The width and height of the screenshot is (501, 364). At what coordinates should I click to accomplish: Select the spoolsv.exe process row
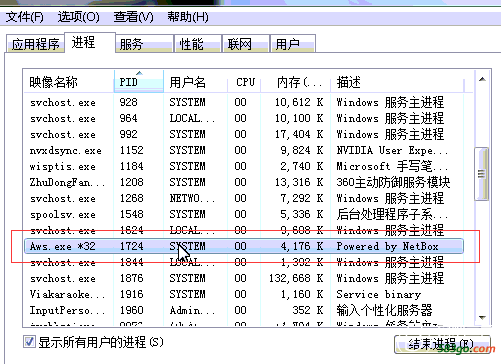(x=244, y=214)
